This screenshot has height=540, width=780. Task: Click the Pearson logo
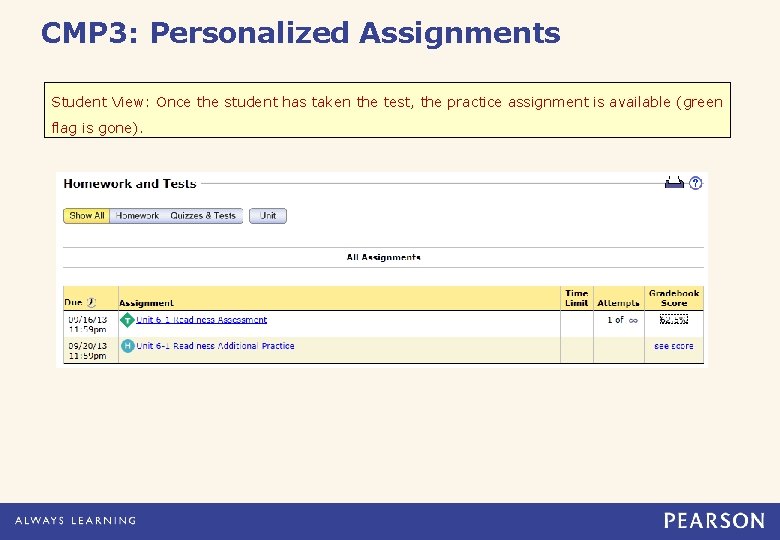pyautogui.click(x=714, y=520)
